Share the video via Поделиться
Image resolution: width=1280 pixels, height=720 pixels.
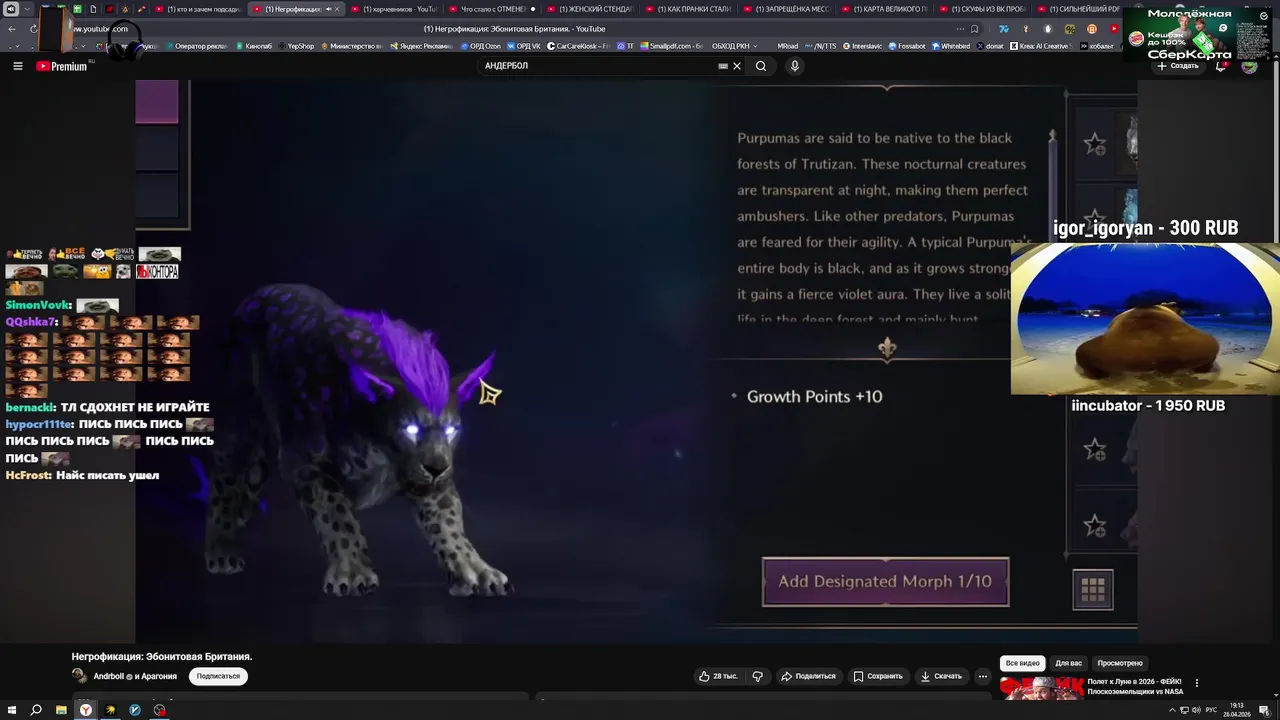click(x=808, y=676)
